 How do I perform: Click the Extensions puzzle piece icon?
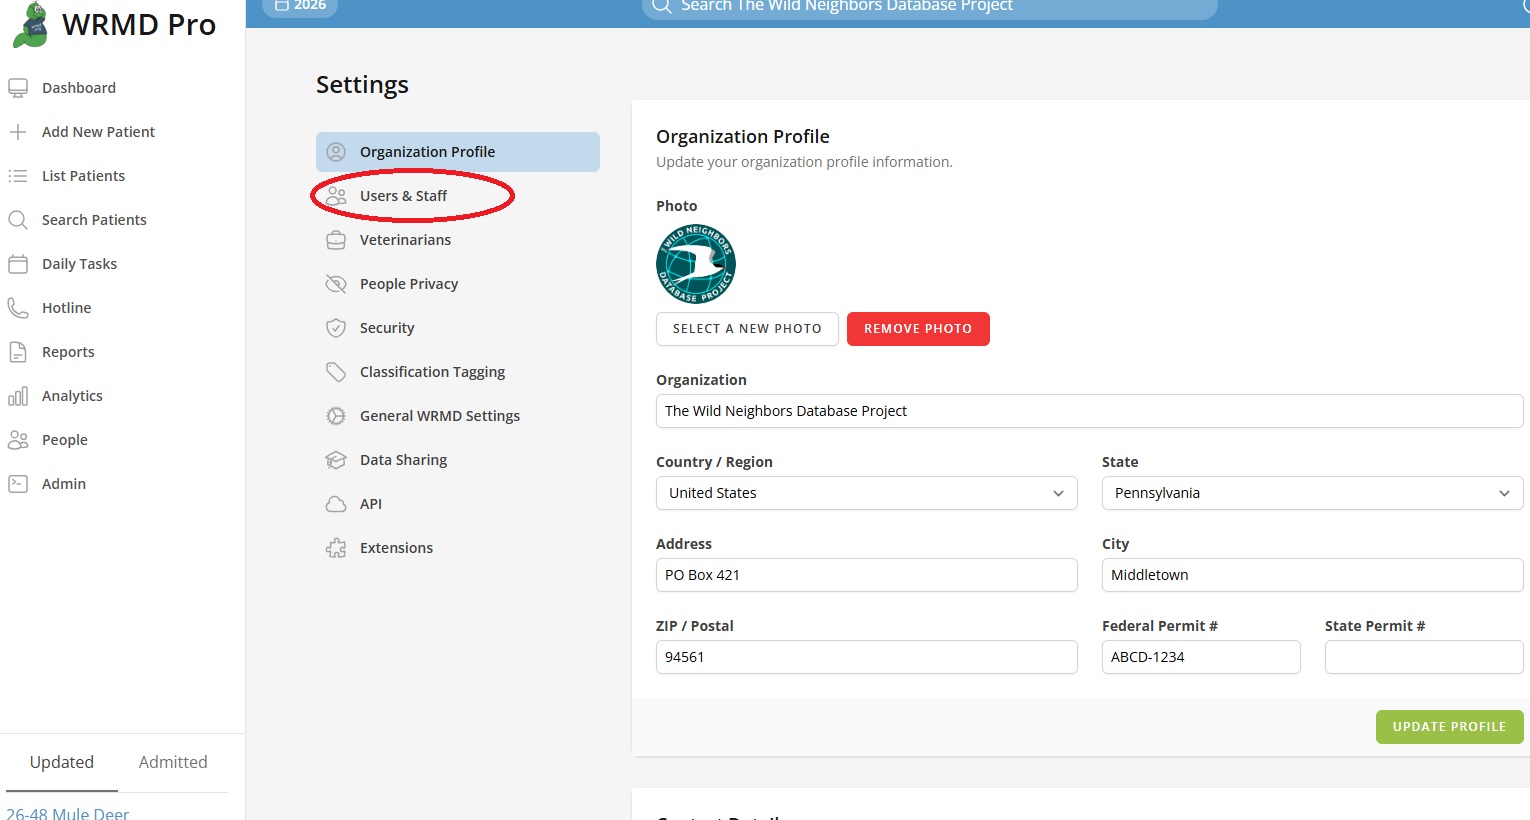point(336,548)
